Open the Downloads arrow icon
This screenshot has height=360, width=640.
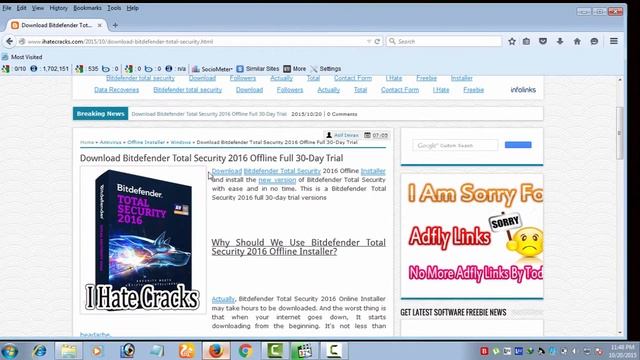click(x=560, y=41)
